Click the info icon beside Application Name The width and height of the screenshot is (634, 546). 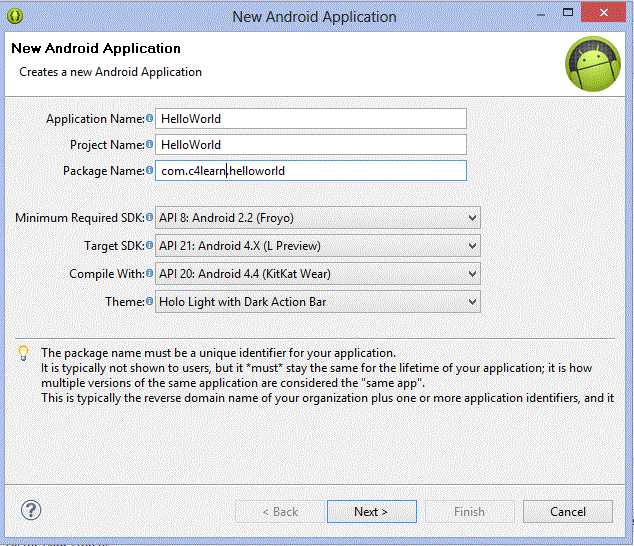click(149, 118)
